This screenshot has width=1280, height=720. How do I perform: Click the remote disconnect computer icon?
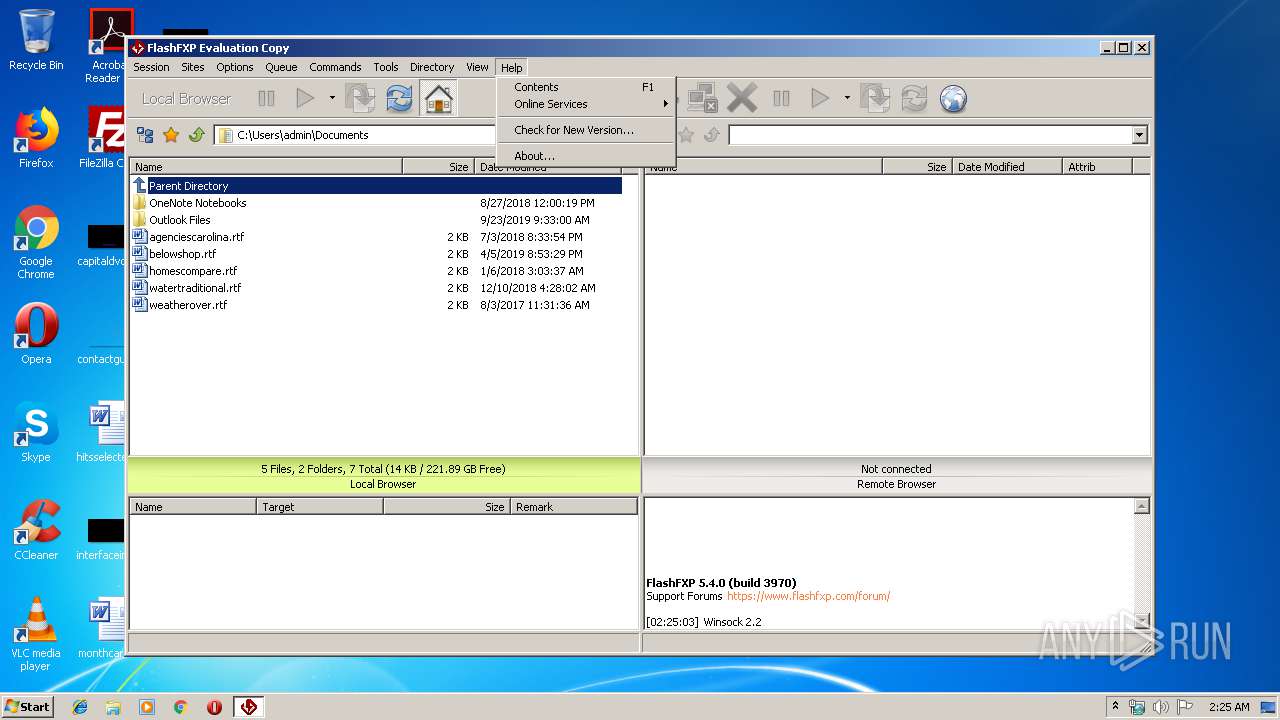(x=703, y=98)
